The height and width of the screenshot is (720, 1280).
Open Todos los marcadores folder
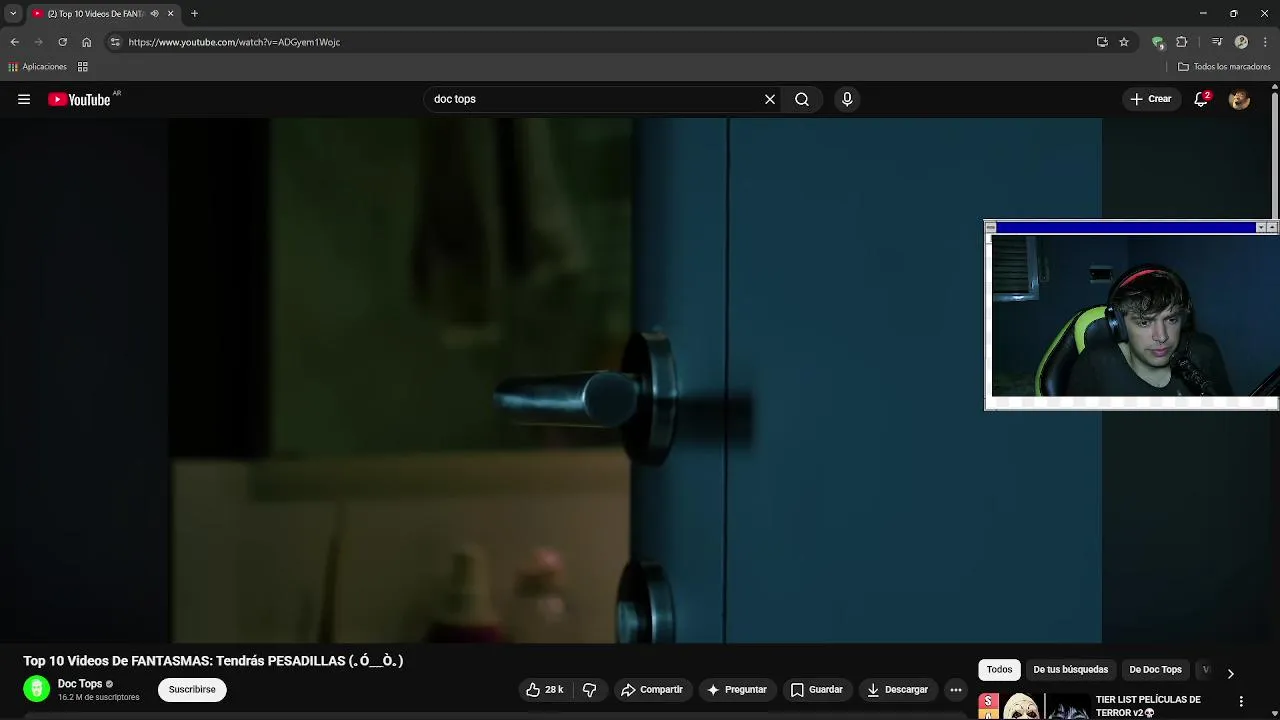click(1224, 67)
